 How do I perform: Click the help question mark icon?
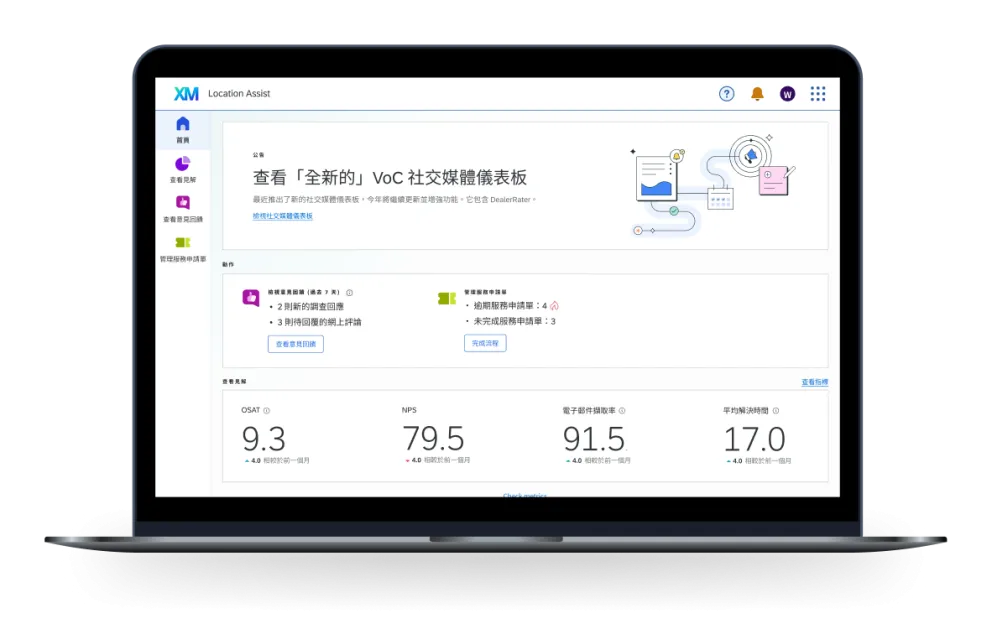tap(727, 93)
